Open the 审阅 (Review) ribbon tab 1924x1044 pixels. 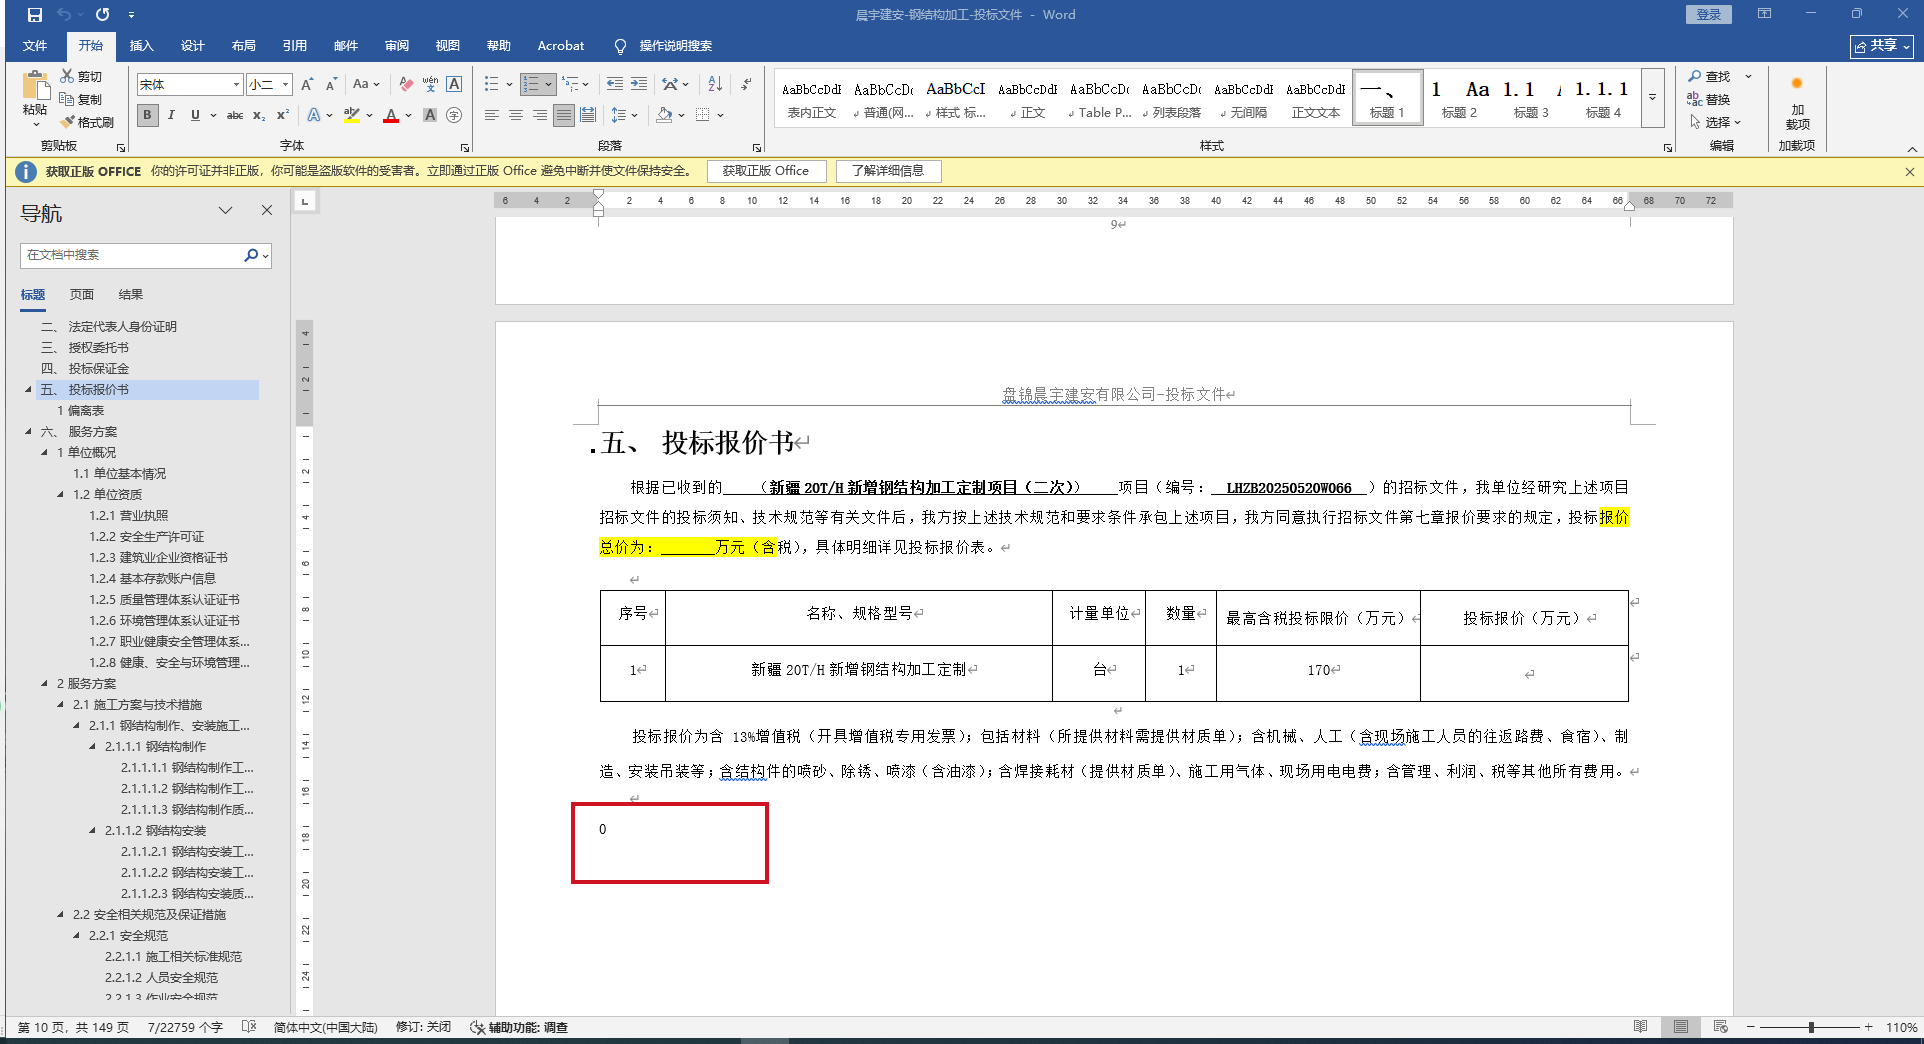pyautogui.click(x=396, y=46)
